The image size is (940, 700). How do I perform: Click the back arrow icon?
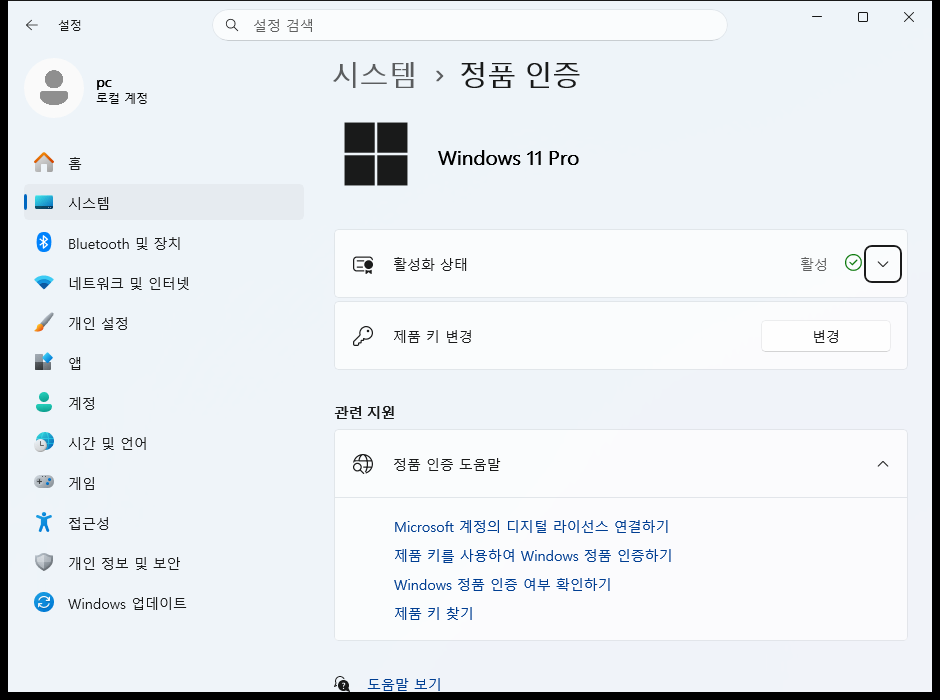coord(32,25)
